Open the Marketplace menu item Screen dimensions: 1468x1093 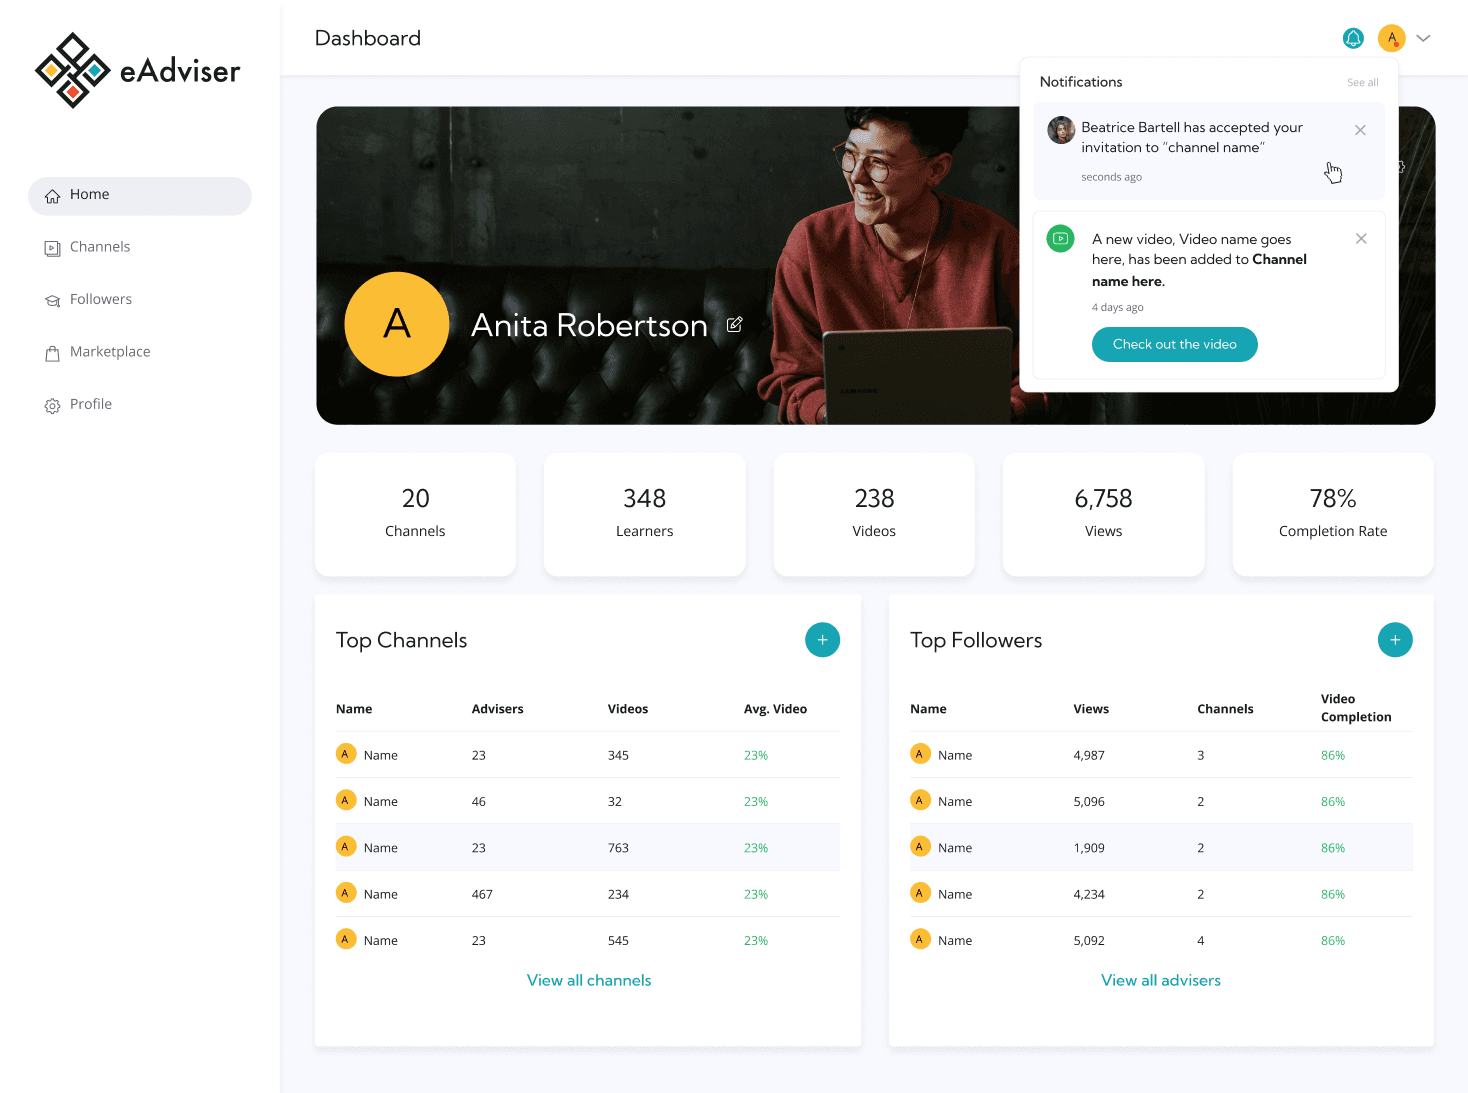tap(110, 351)
